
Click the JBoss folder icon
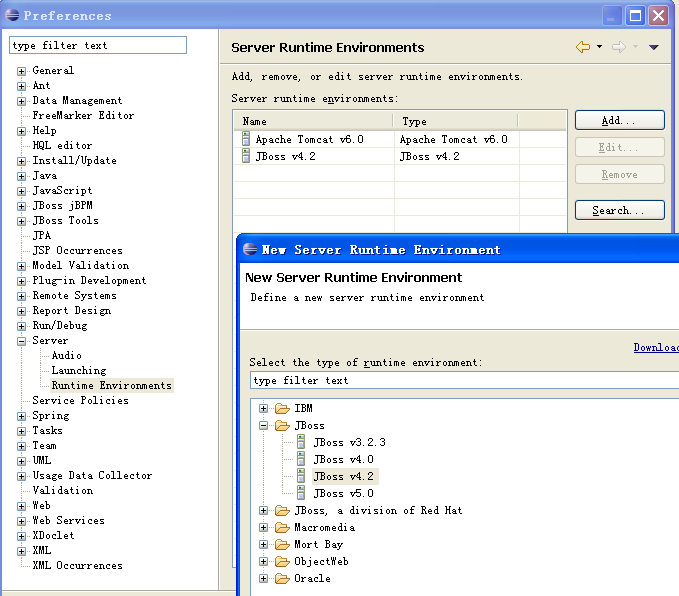point(282,426)
